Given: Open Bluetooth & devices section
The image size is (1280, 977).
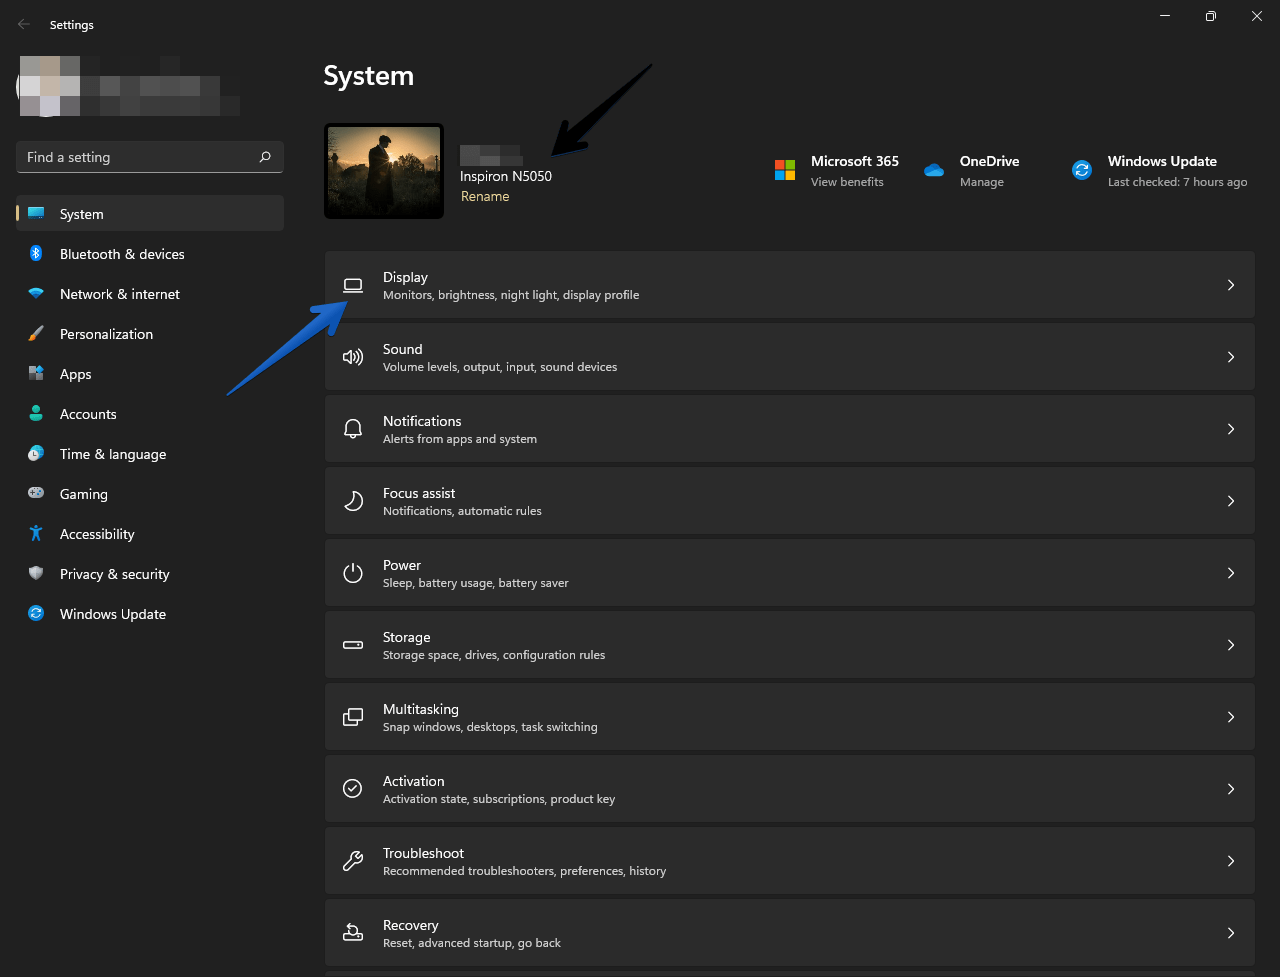Looking at the screenshot, I should click(150, 254).
